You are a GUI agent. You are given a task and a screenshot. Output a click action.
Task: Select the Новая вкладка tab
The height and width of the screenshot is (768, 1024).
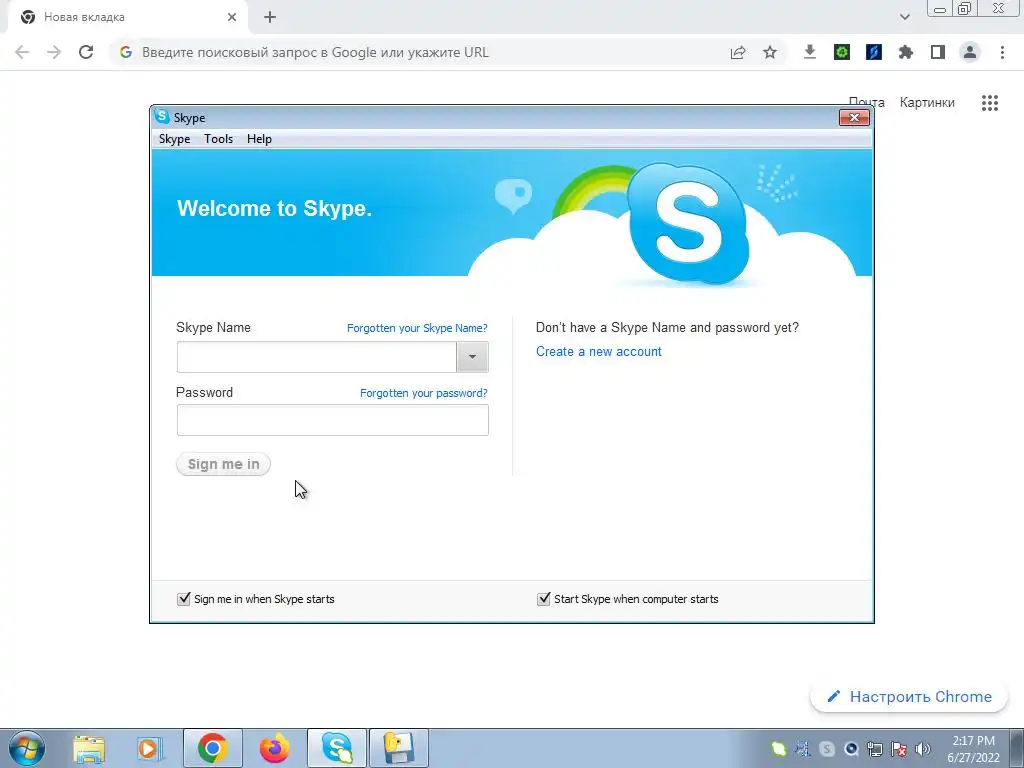pos(128,17)
